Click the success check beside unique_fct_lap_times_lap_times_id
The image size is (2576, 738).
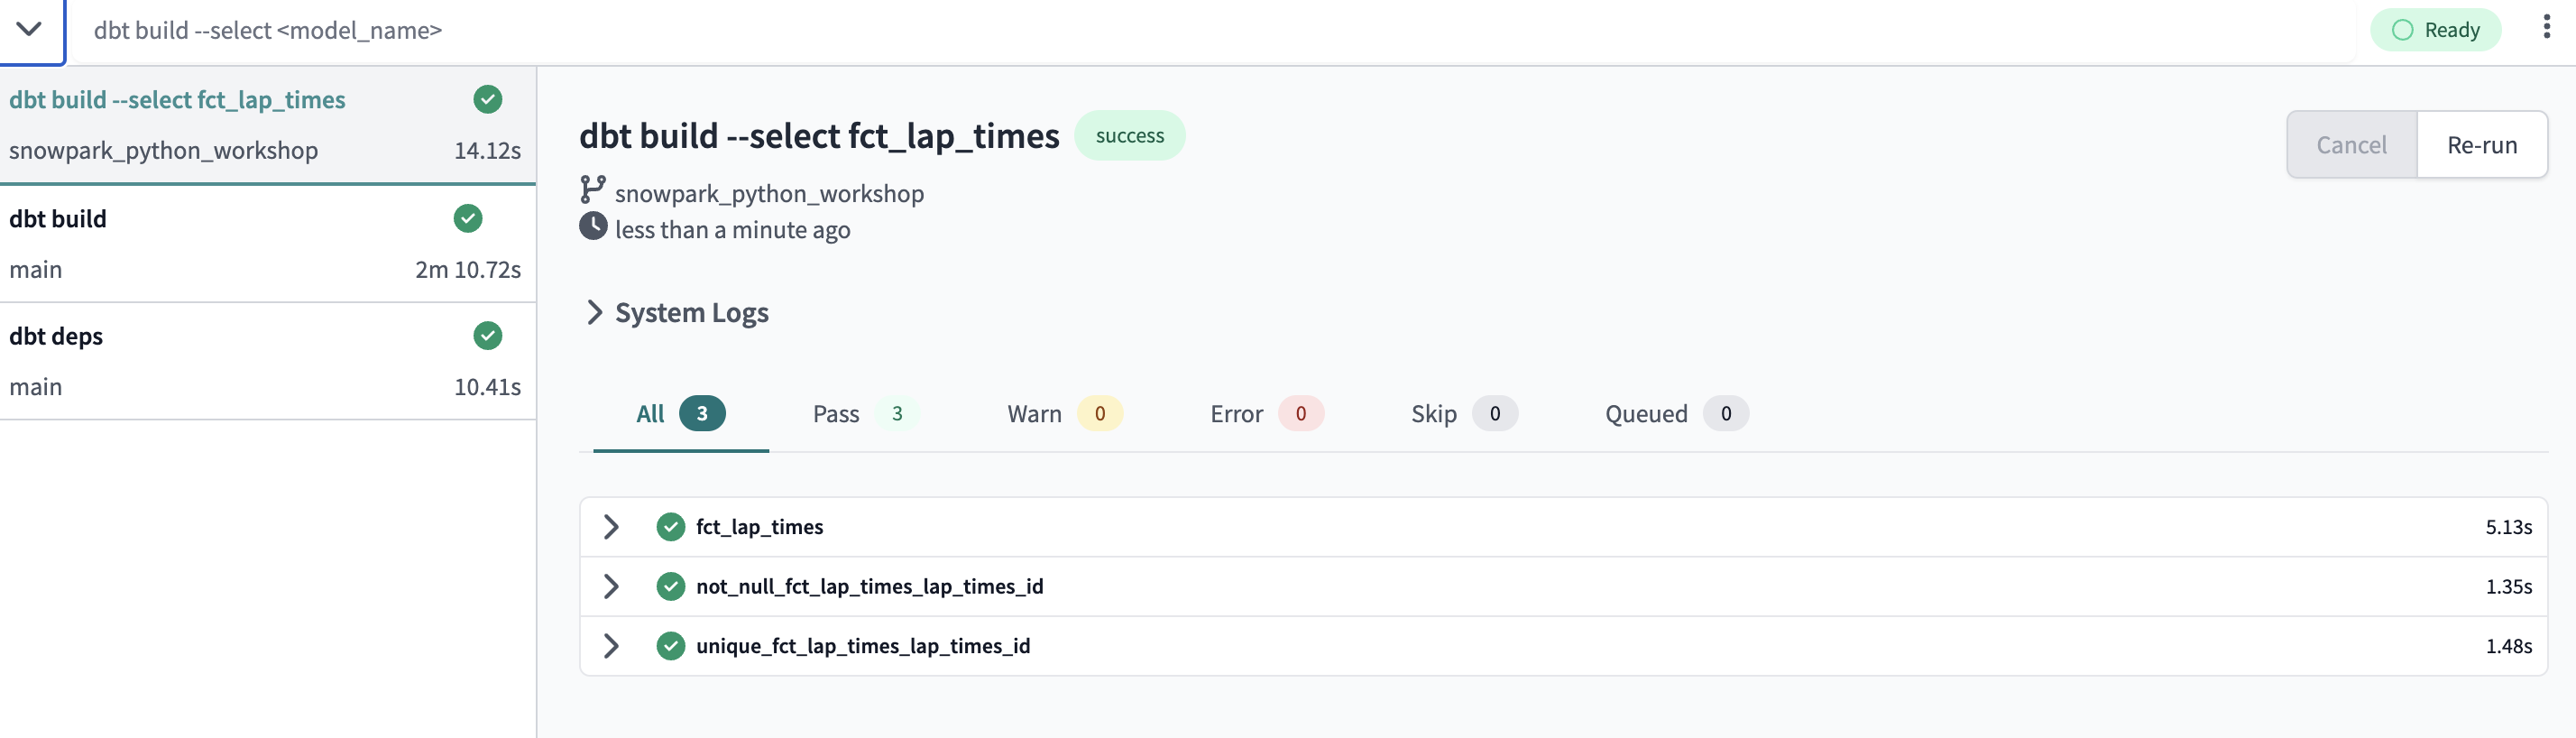[670, 645]
